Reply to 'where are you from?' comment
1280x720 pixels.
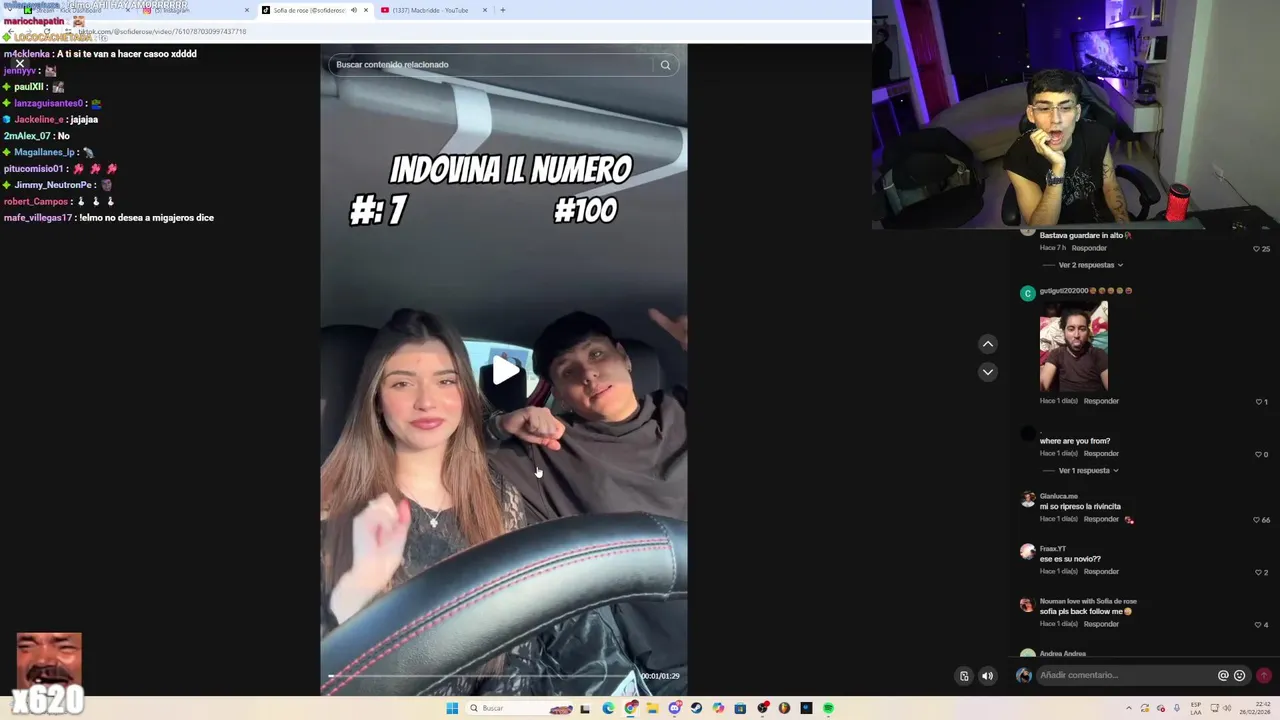click(x=1101, y=453)
